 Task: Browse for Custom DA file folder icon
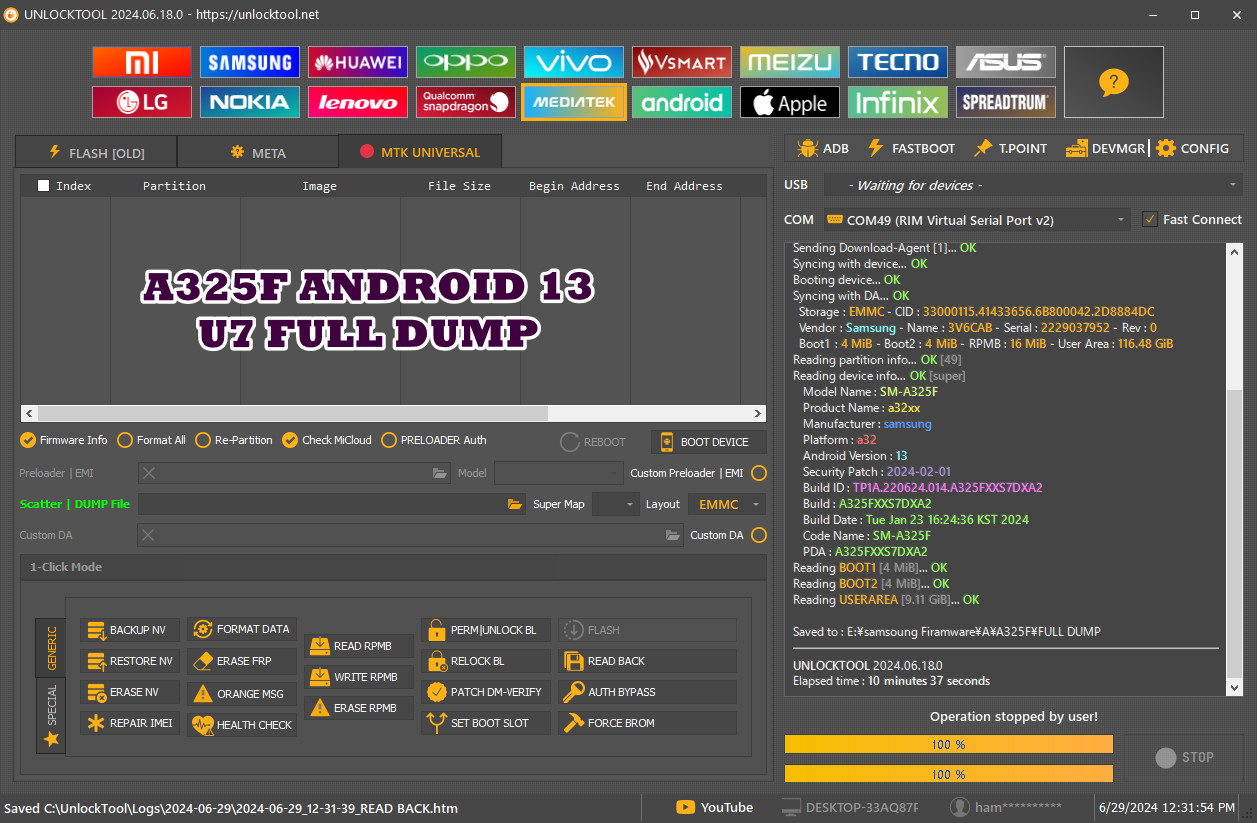(x=673, y=535)
